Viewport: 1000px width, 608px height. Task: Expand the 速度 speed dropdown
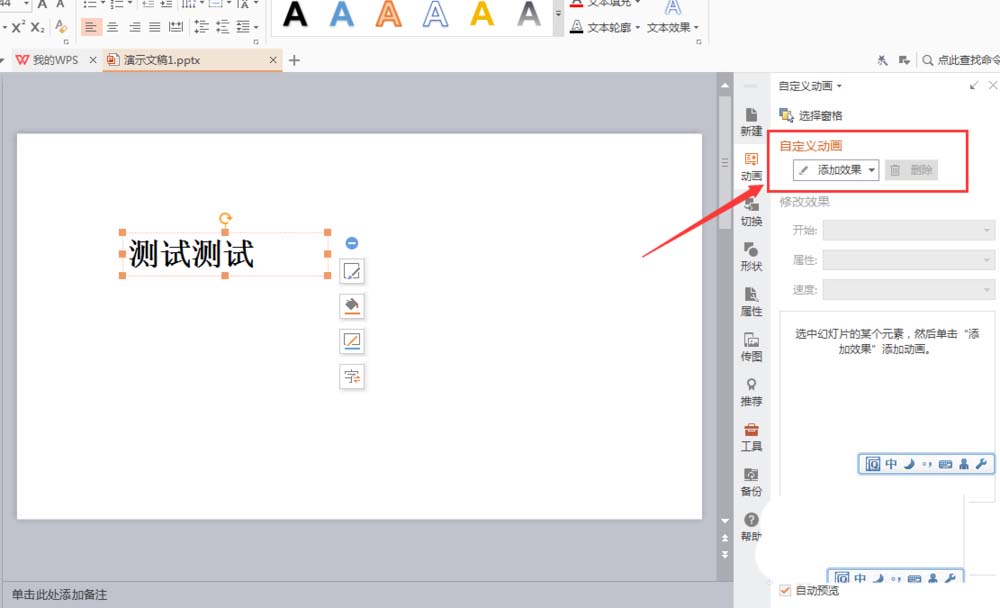coord(908,289)
